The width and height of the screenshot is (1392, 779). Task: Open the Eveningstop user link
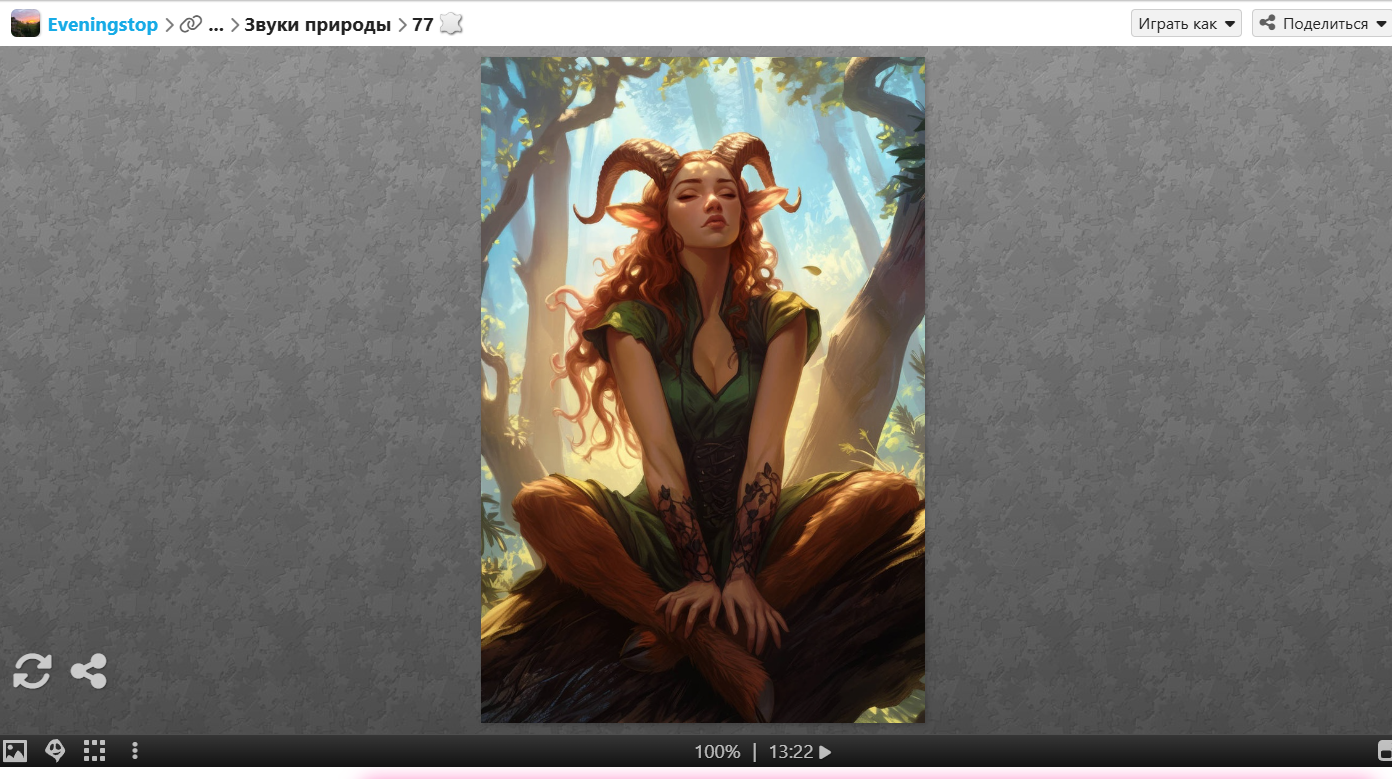click(x=103, y=25)
